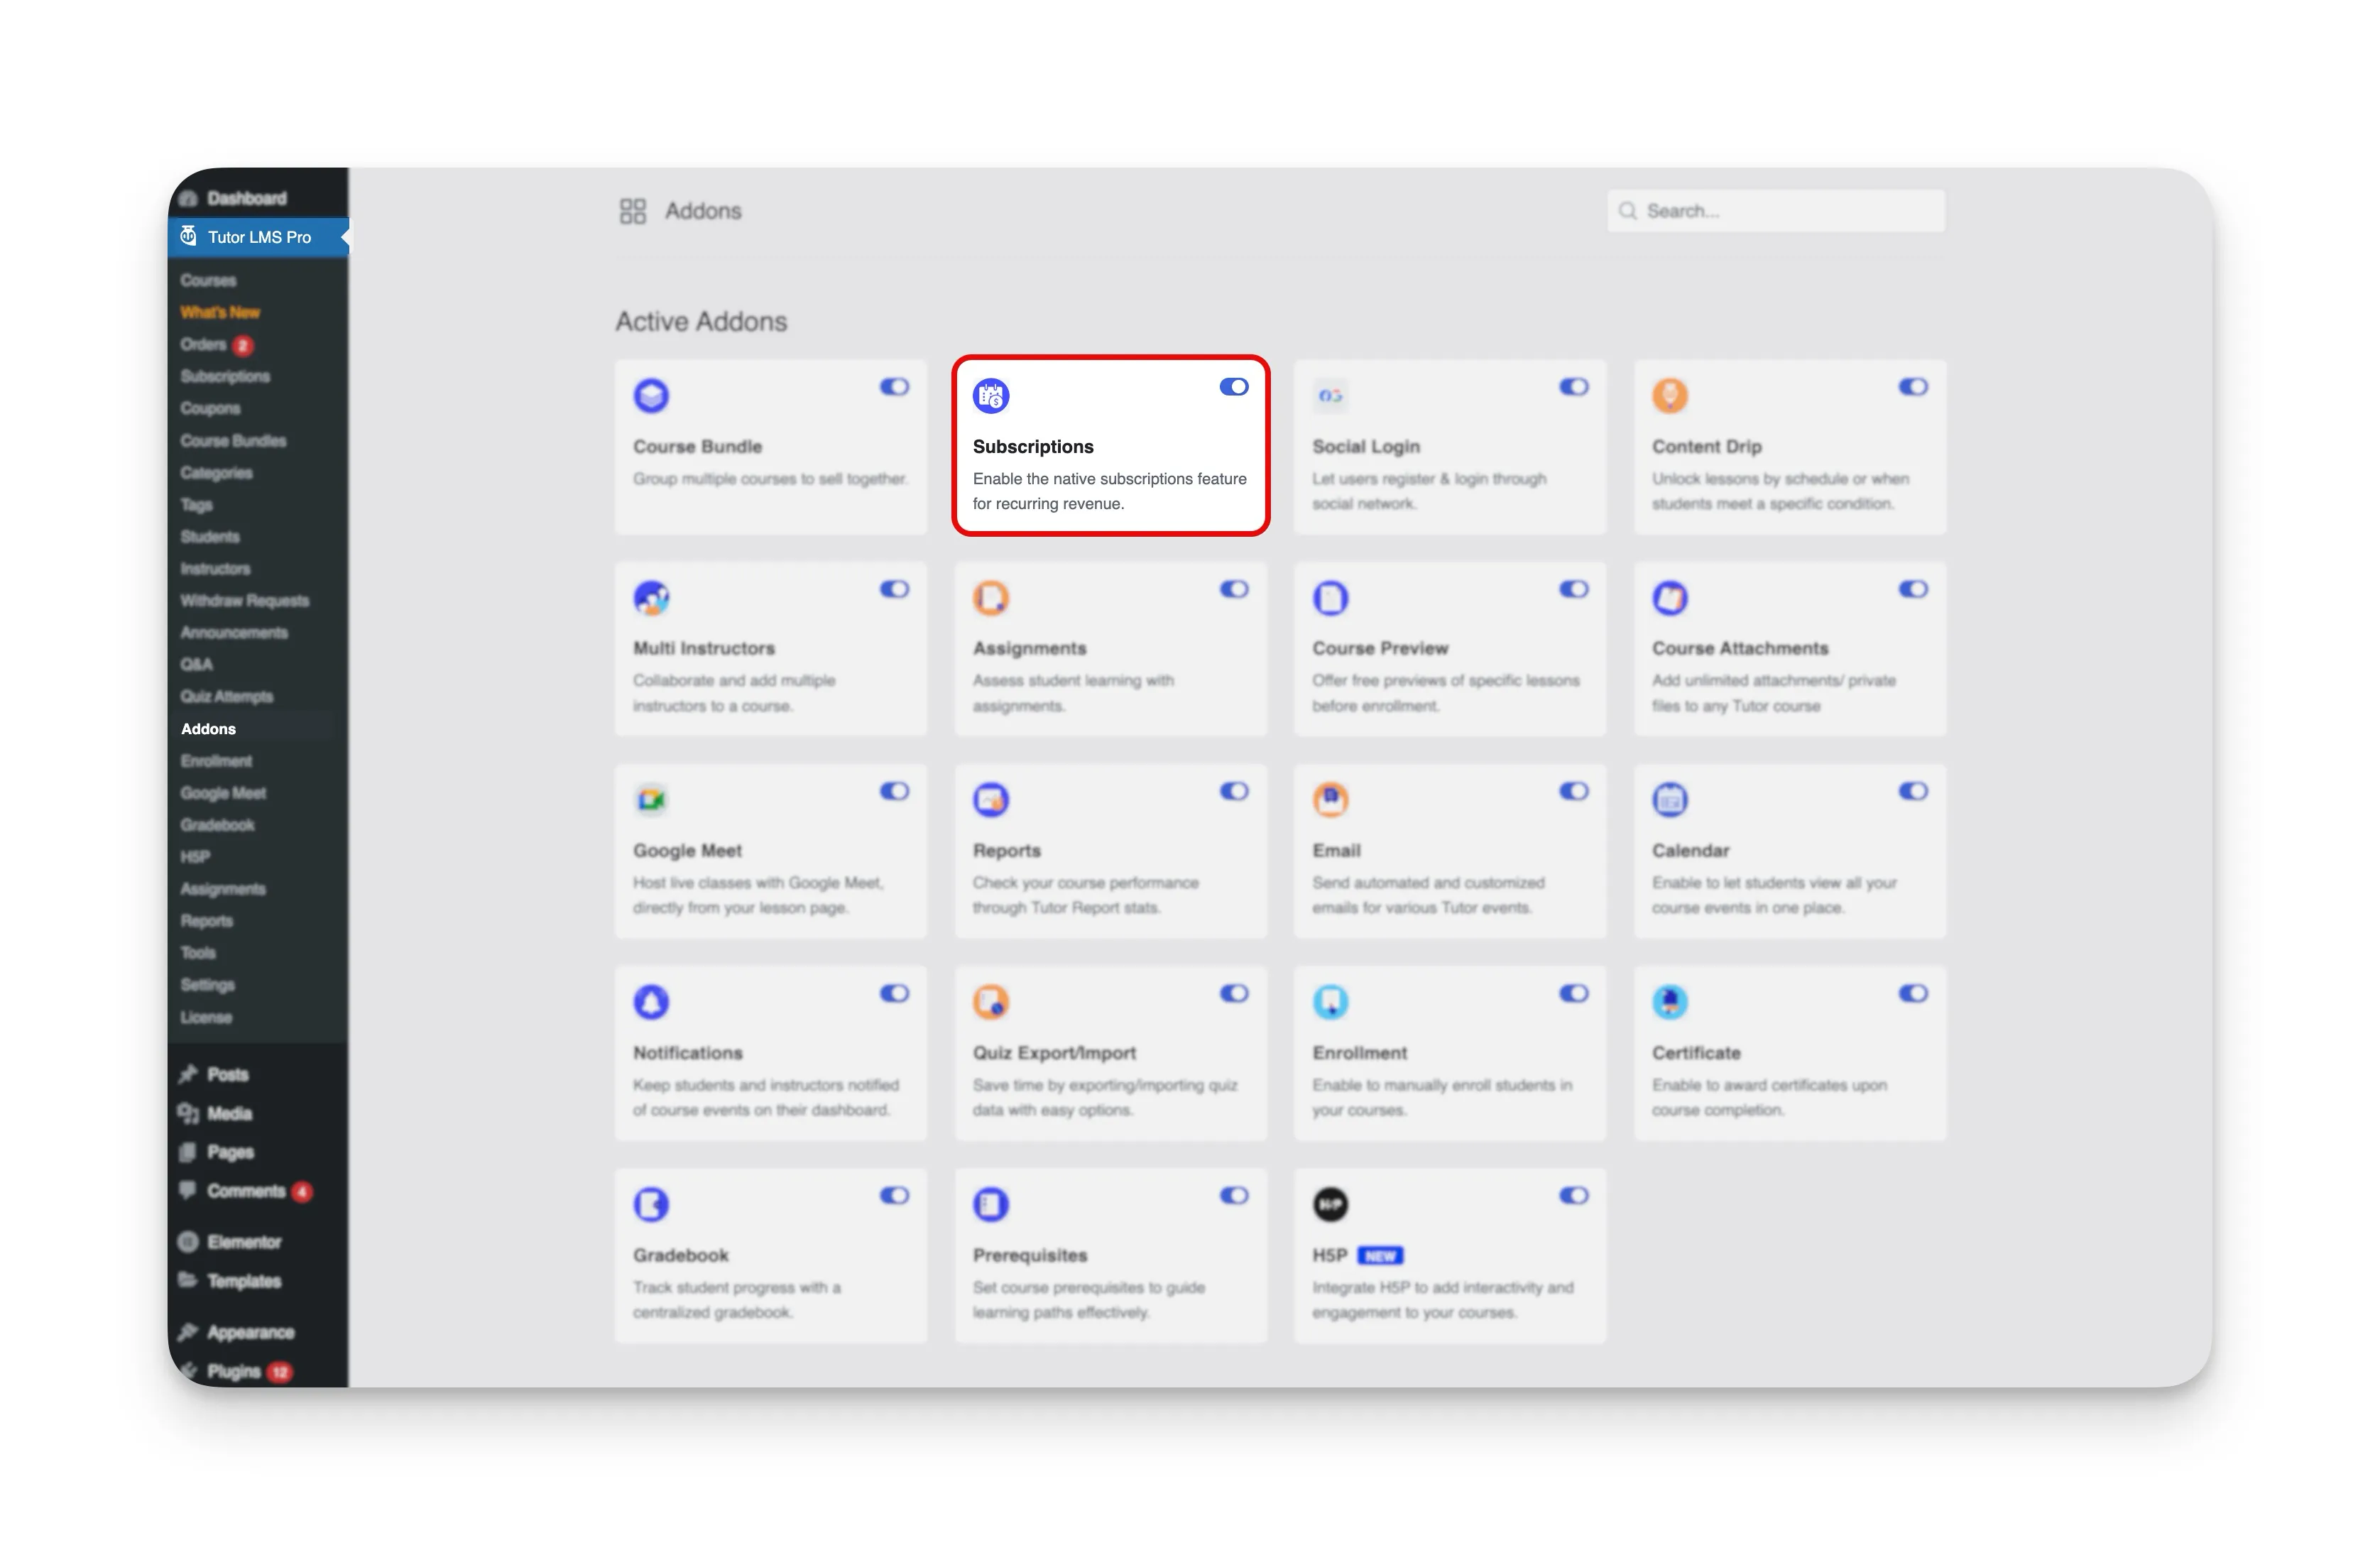
Task: Click the Course Bundle addon icon
Action: point(651,396)
